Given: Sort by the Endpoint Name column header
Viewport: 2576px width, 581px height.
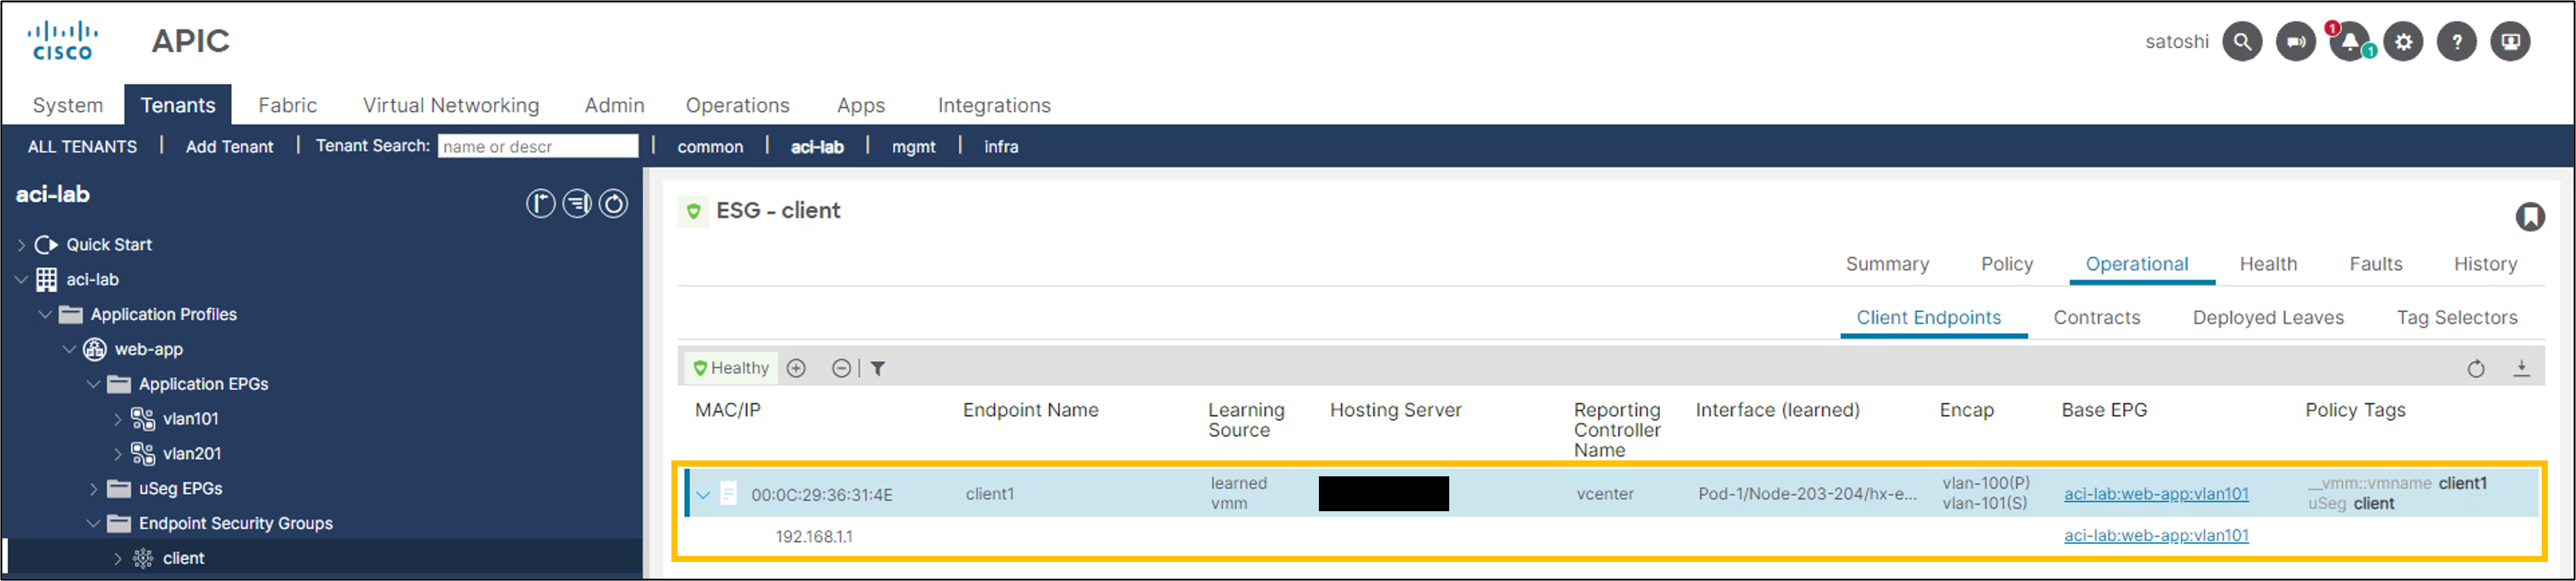Looking at the screenshot, I should coord(1030,410).
